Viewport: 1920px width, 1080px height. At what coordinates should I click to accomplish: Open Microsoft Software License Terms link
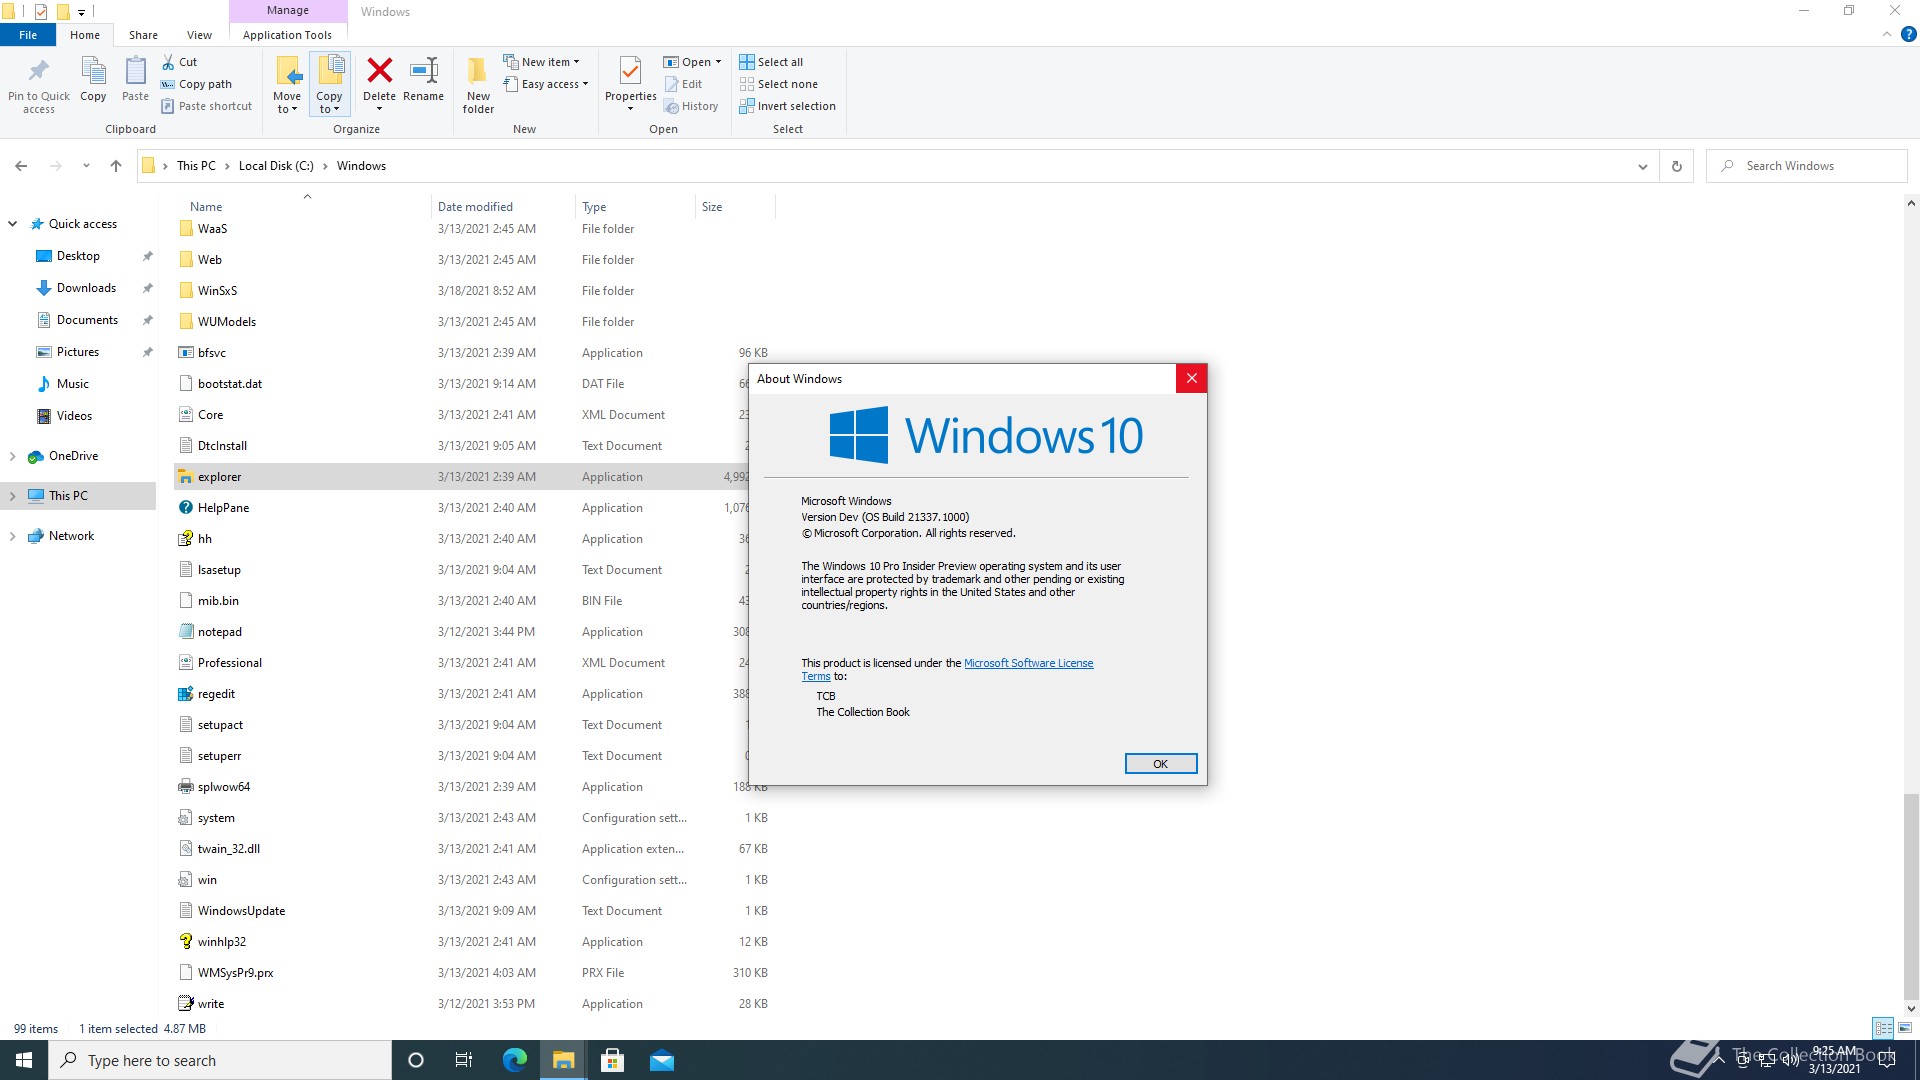1028,663
